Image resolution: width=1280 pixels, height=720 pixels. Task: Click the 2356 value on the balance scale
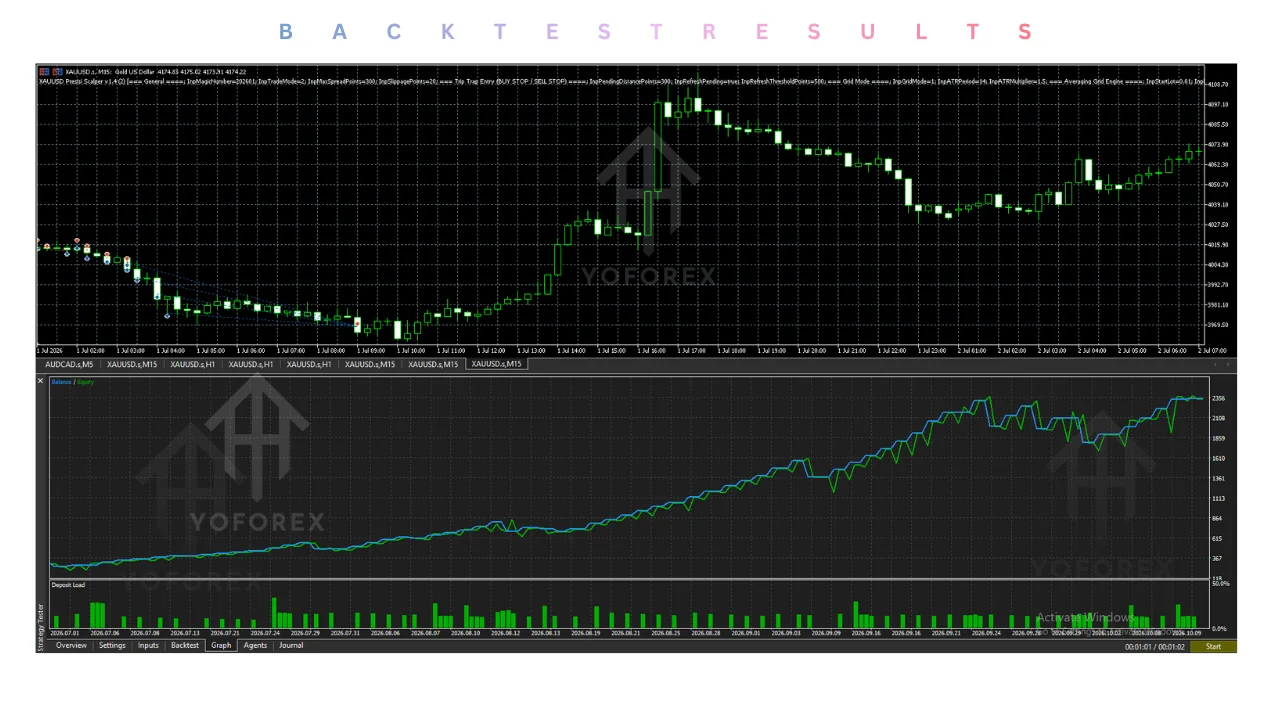coord(1218,398)
